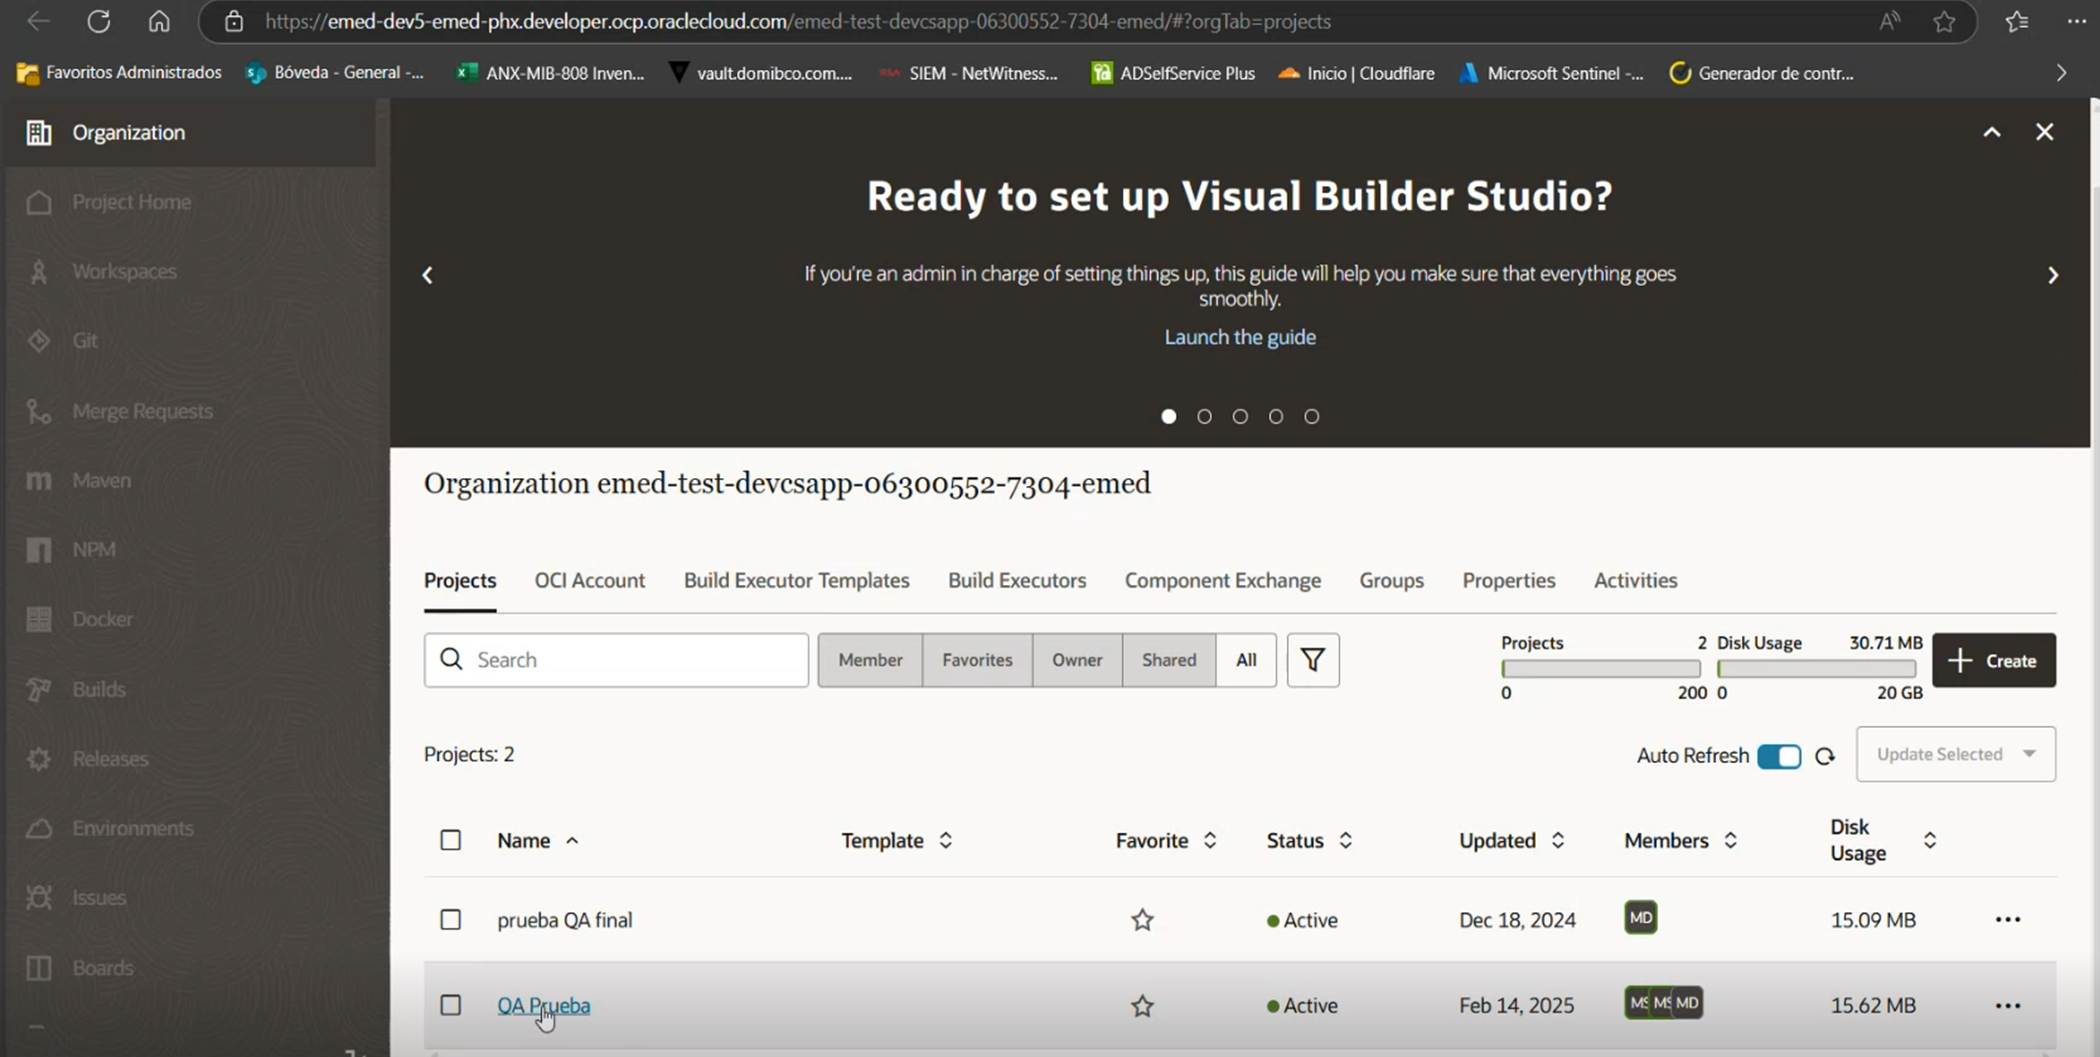2100x1057 pixels.
Task: Open browser settings and more menu
Action: coord(2077,21)
